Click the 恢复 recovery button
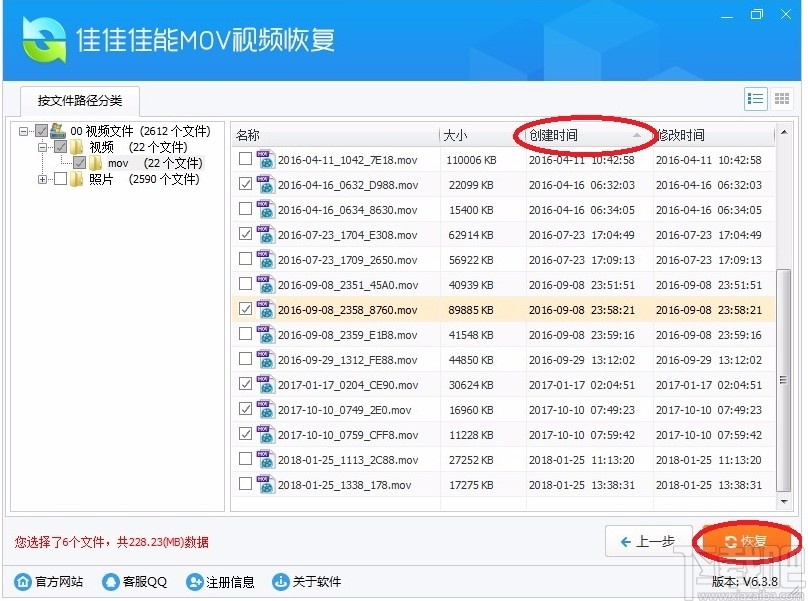Viewport: 808px width, 601px height. coord(743,540)
